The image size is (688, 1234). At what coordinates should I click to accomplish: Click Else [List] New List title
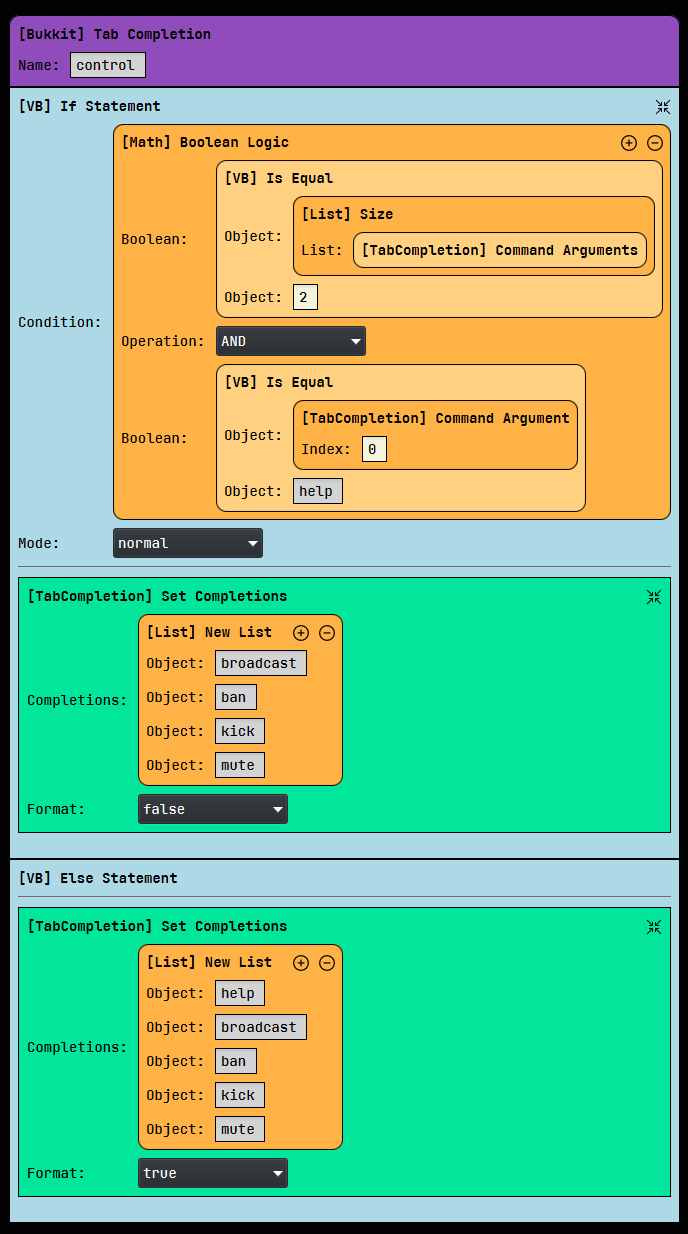coord(209,962)
